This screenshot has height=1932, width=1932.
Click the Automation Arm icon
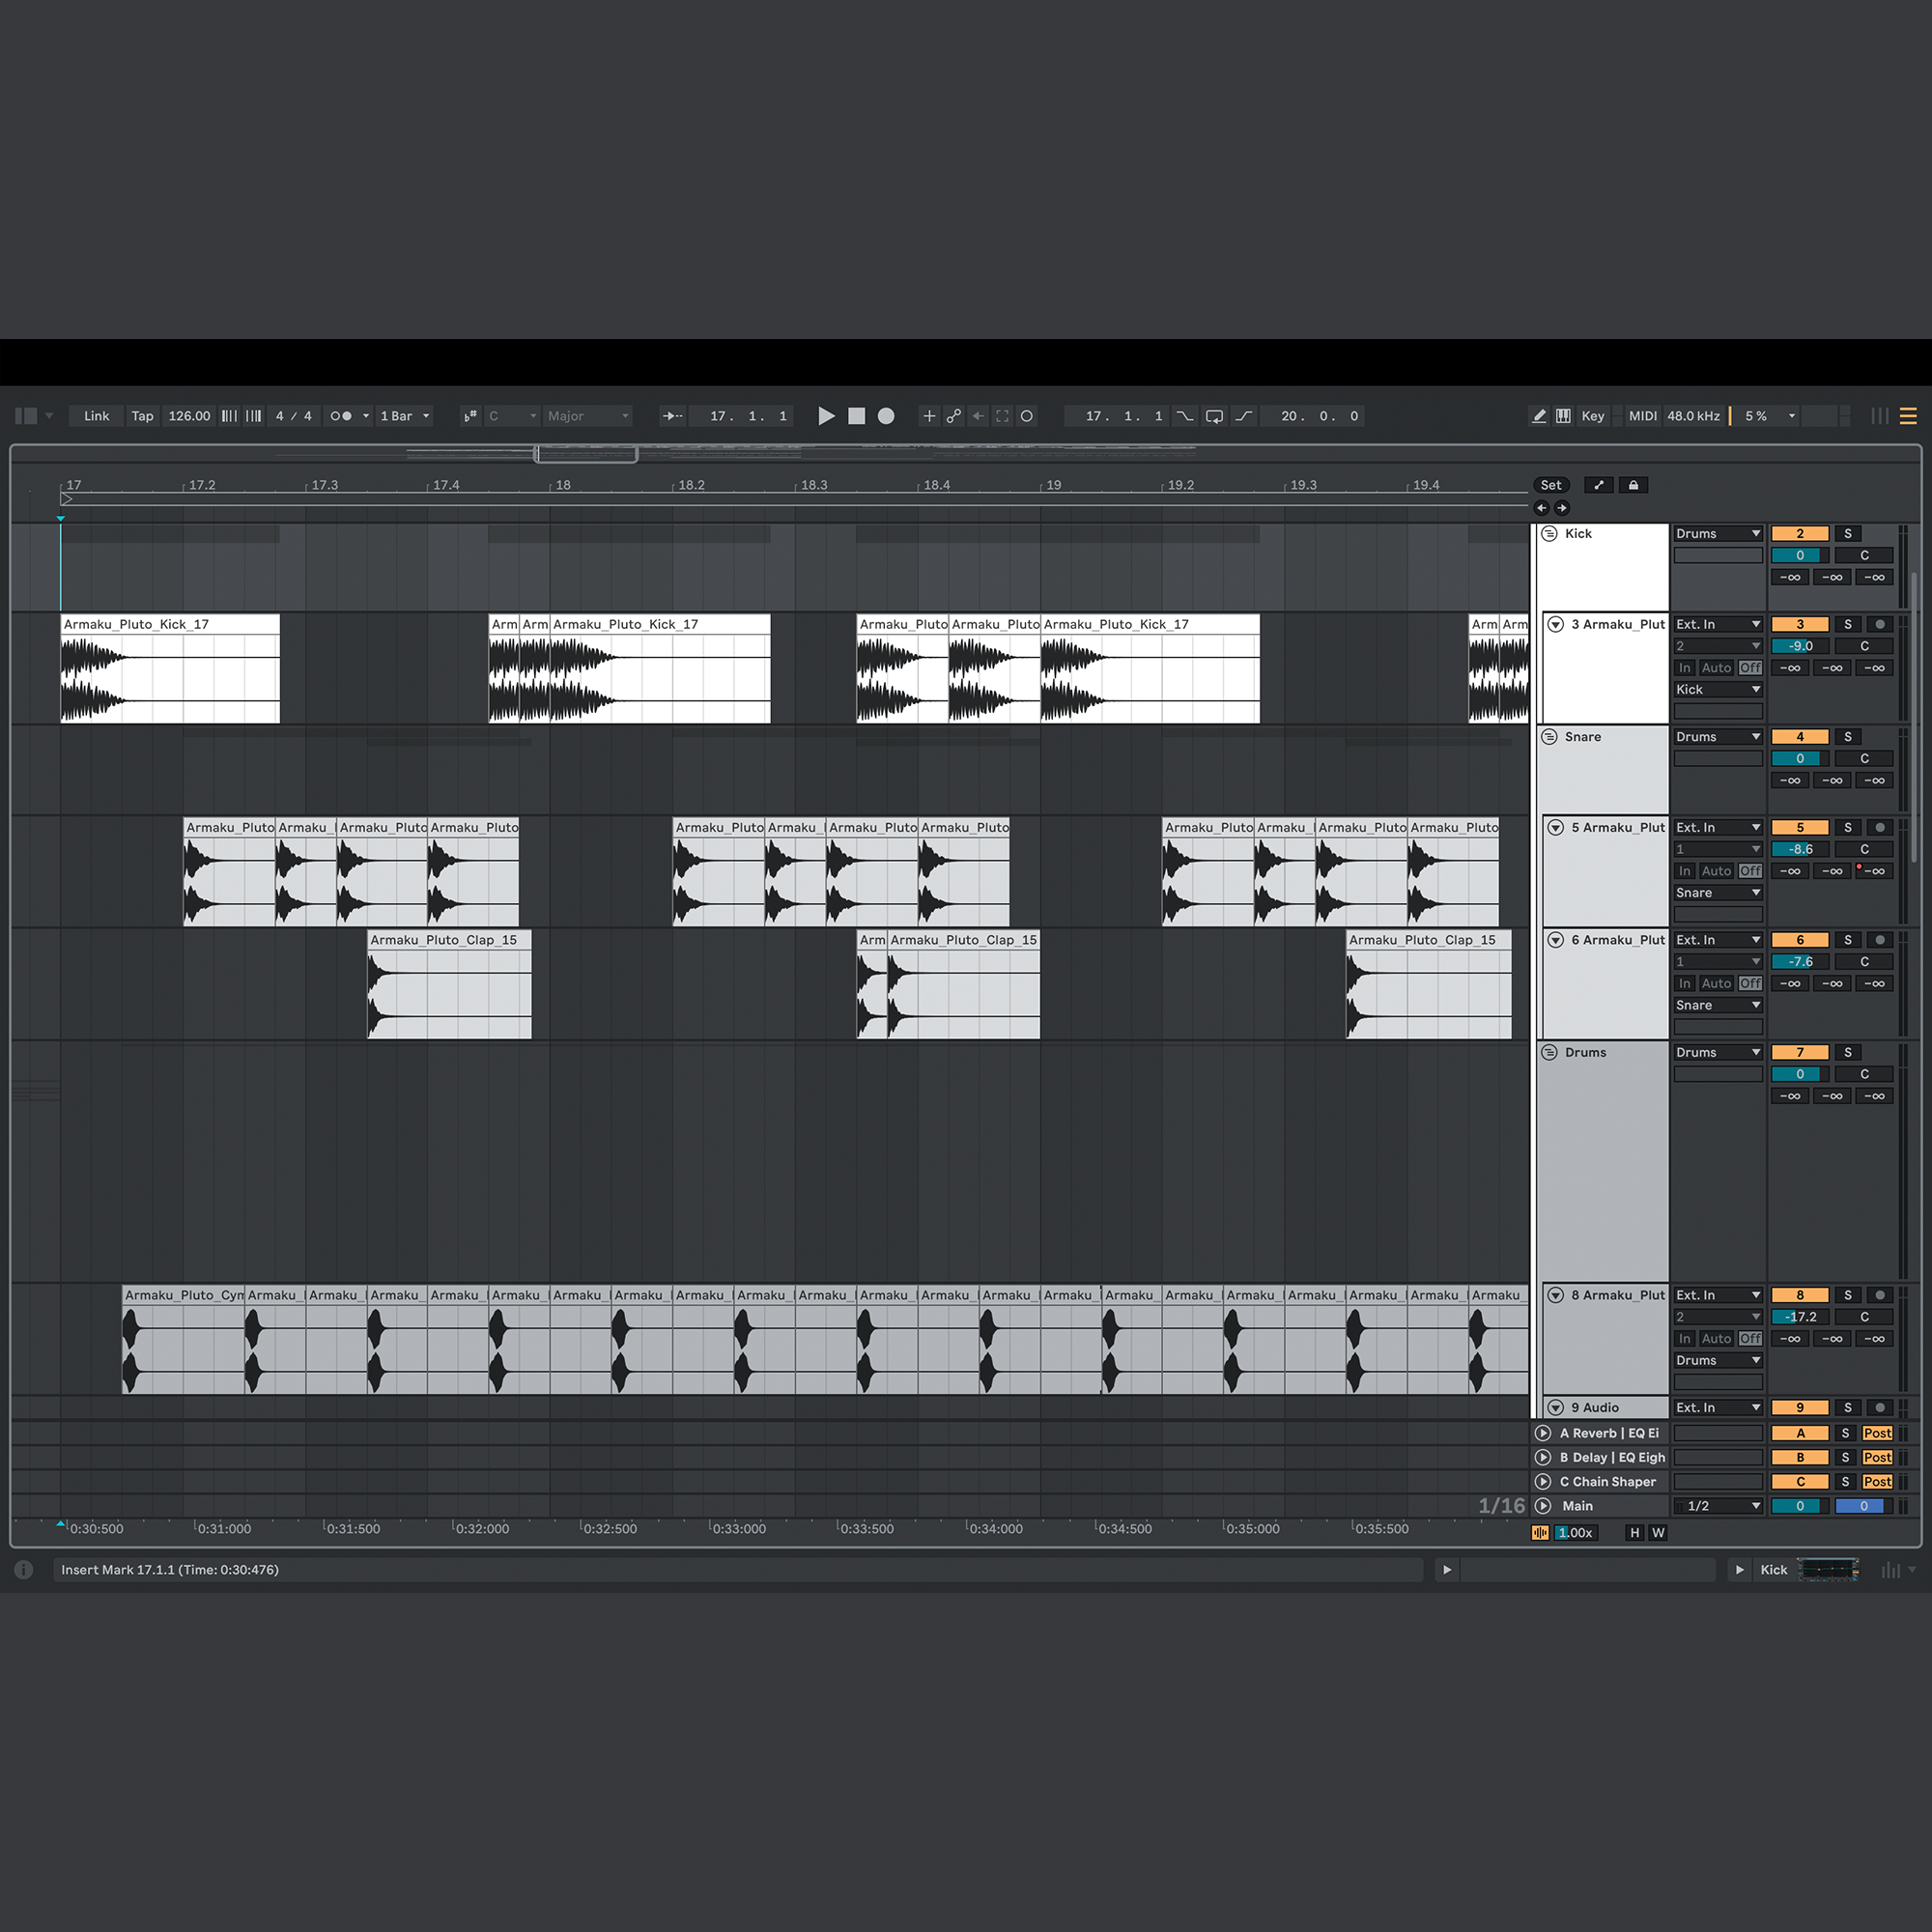click(953, 416)
